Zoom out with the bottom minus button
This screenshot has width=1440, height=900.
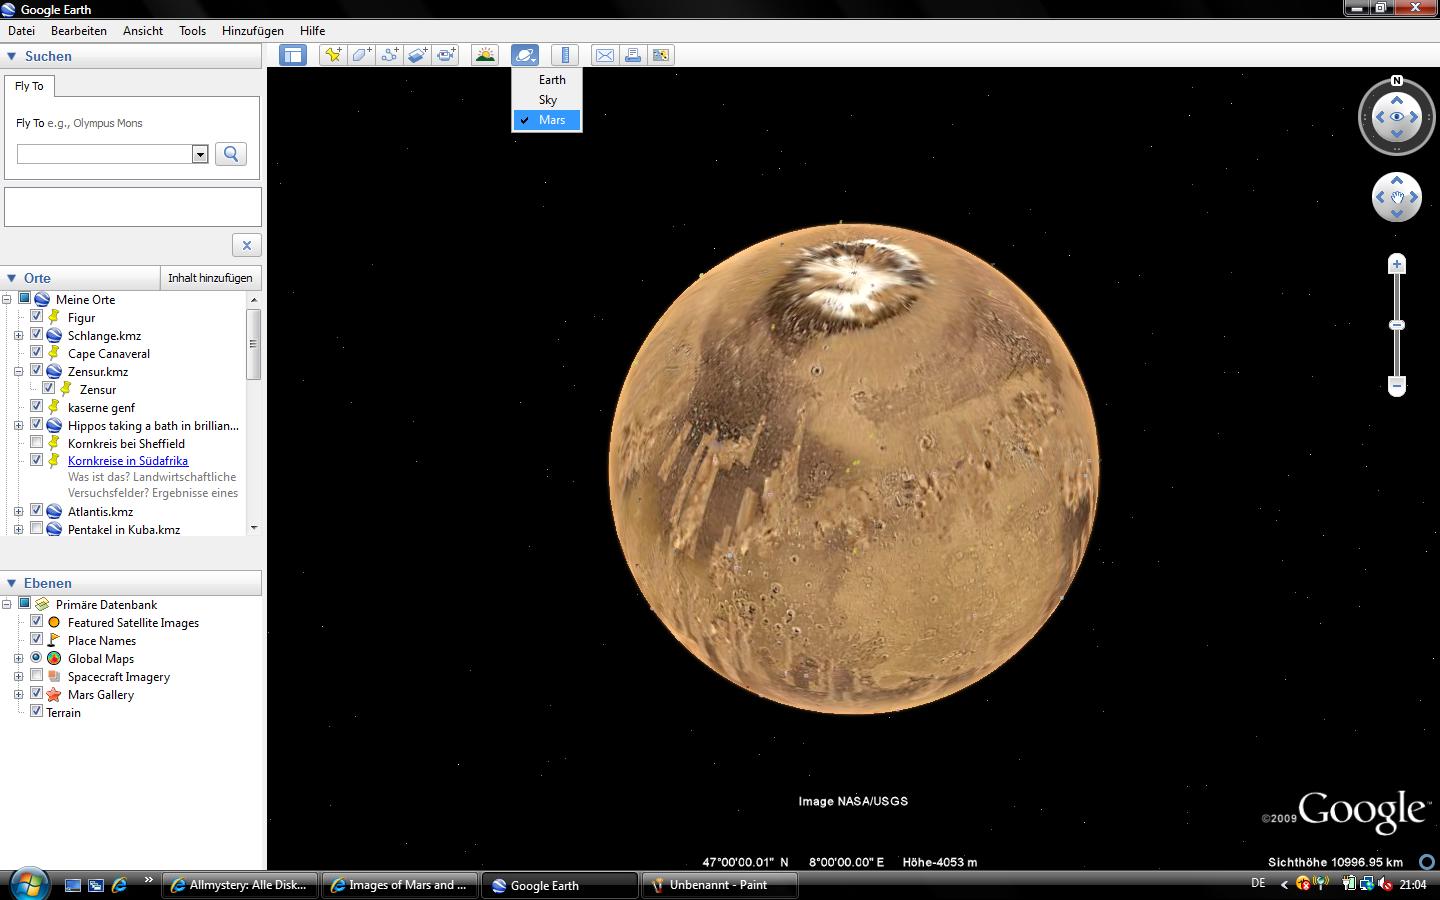1397,386
